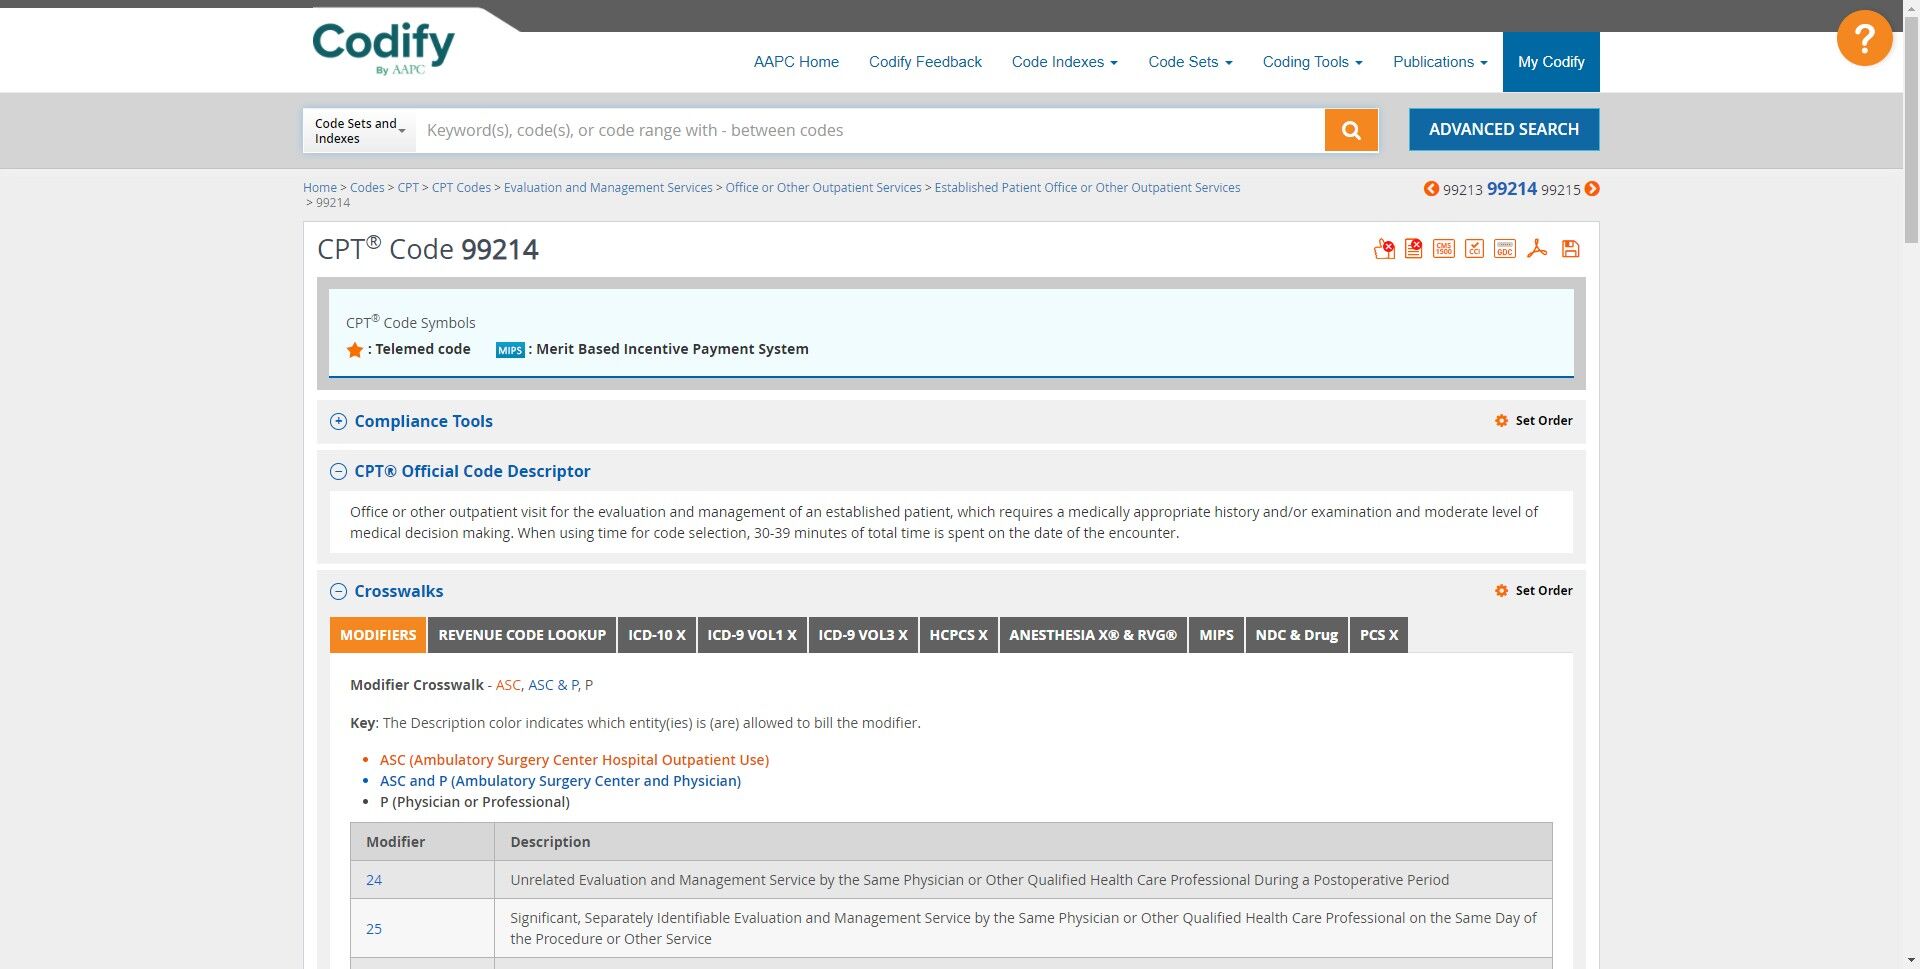Focus the keyword search input field
Viewport: 1920px width, 969px height.
coord(870,131)
